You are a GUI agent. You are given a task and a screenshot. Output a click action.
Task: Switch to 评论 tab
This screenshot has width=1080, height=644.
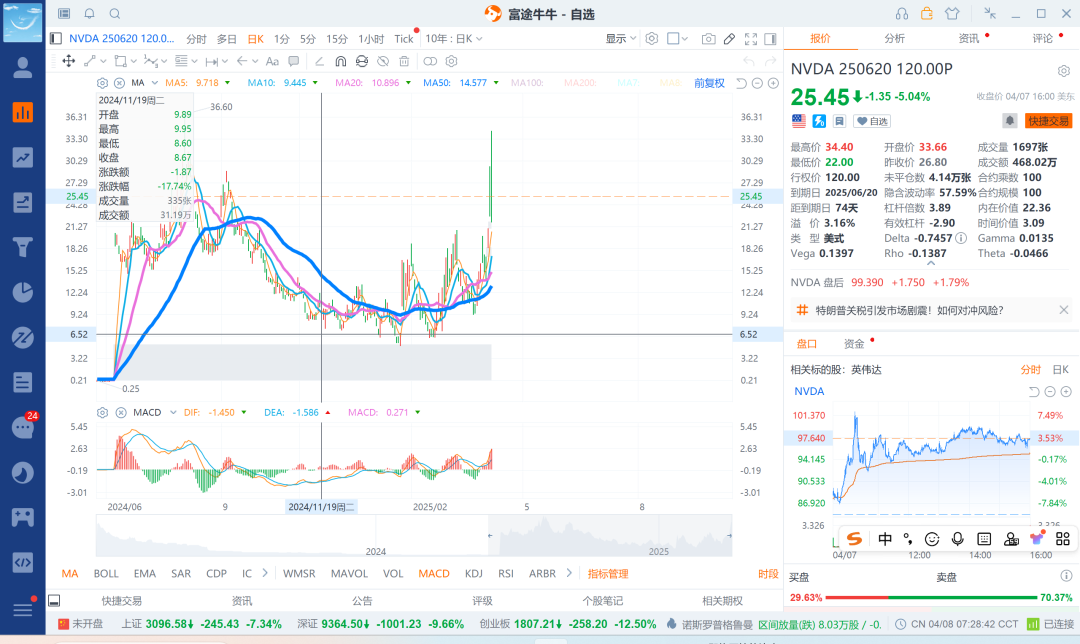(x=1043, y=39)
